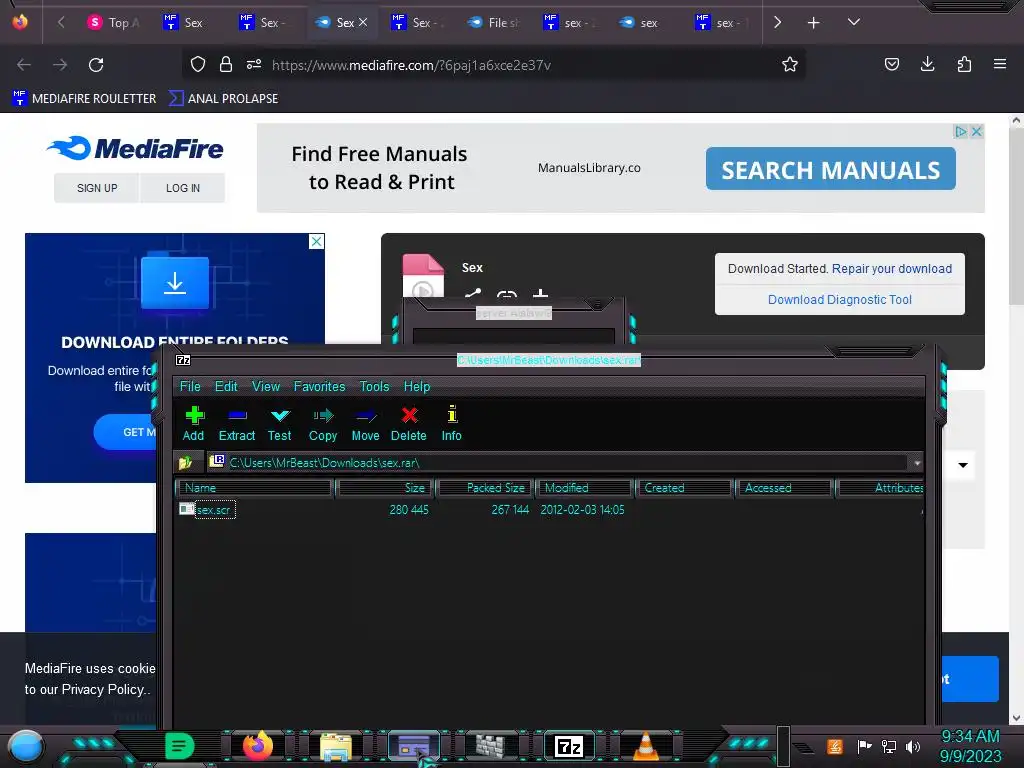Open the dropdown arrow behind the 7-Zip window
The image size is (1024, 768).
pos(963,465)
